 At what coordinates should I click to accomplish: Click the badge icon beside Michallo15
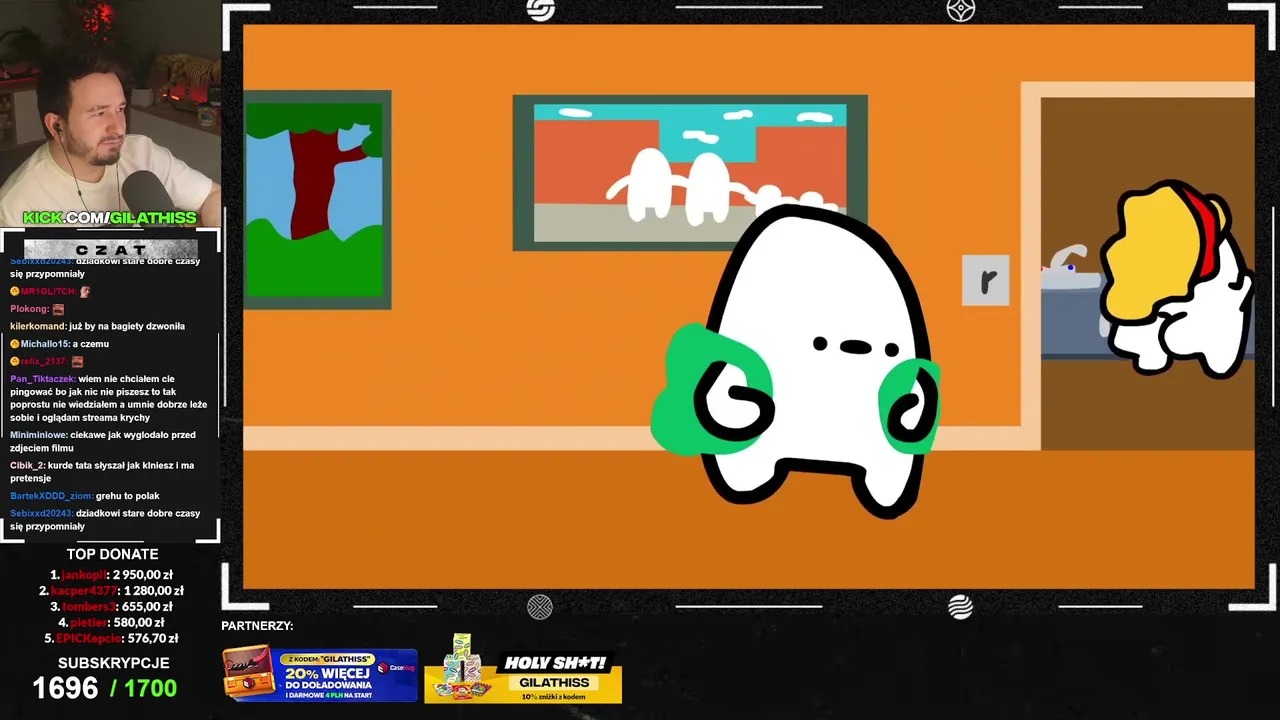click(15, 344)
